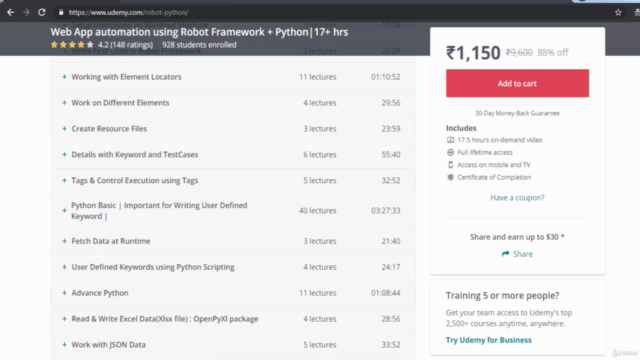Open the Have a coupon? link
The image size is (640, 360).
click(x=517, y=198)
